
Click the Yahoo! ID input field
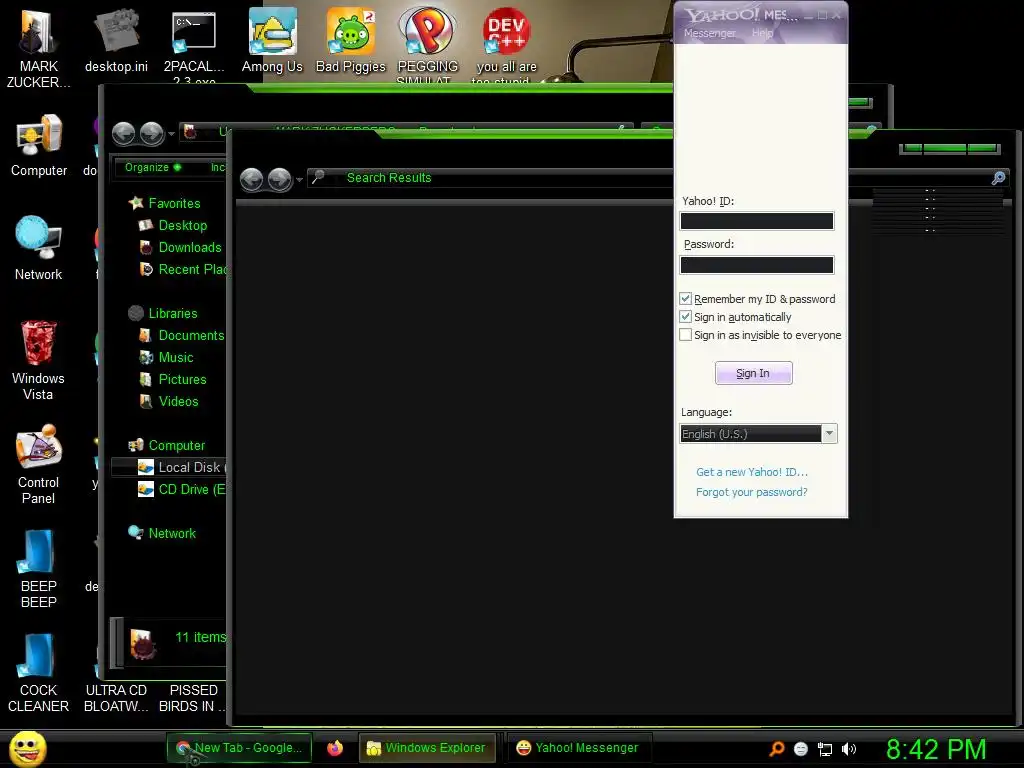[x=757, y=221]
